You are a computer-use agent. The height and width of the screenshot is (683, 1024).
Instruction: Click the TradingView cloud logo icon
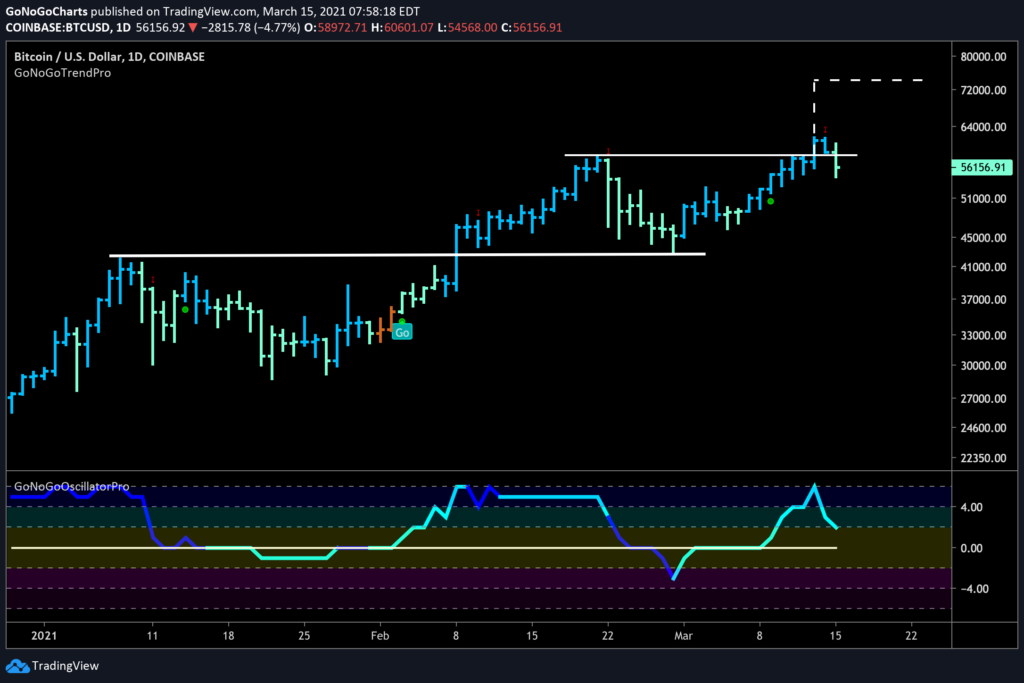click(18, 666)
